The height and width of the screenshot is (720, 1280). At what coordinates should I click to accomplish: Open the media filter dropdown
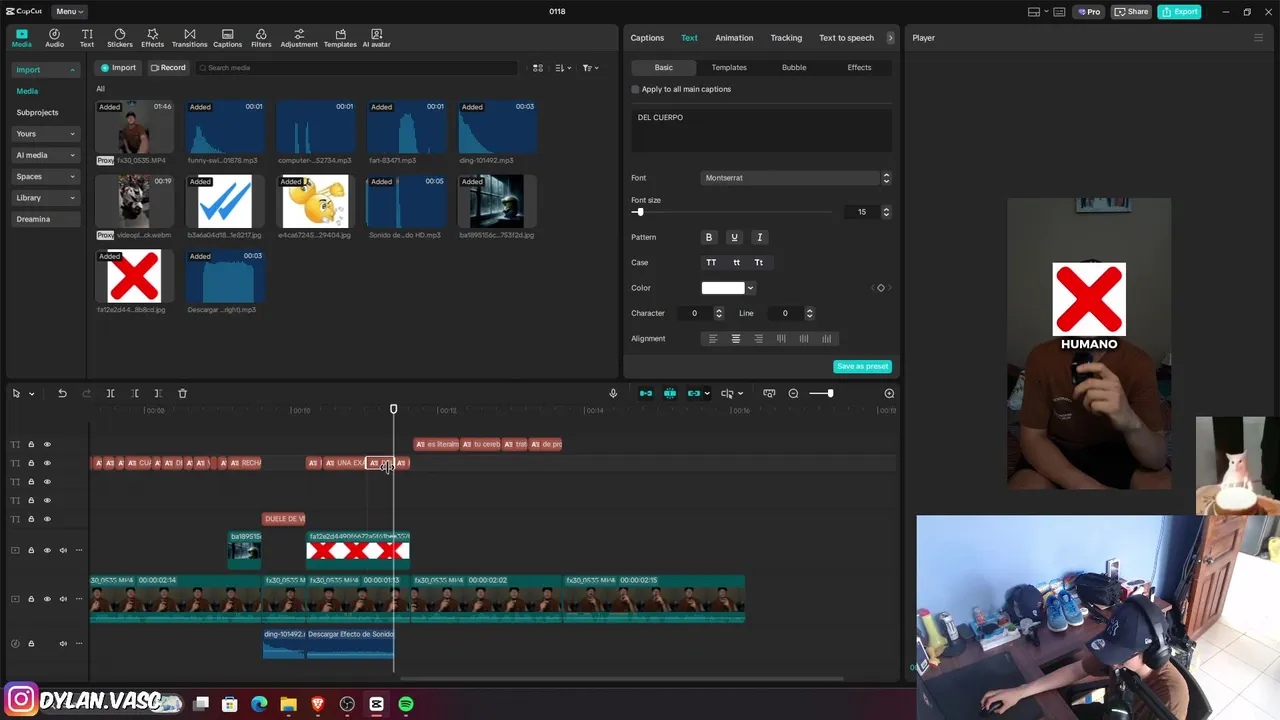coord(591,68)
